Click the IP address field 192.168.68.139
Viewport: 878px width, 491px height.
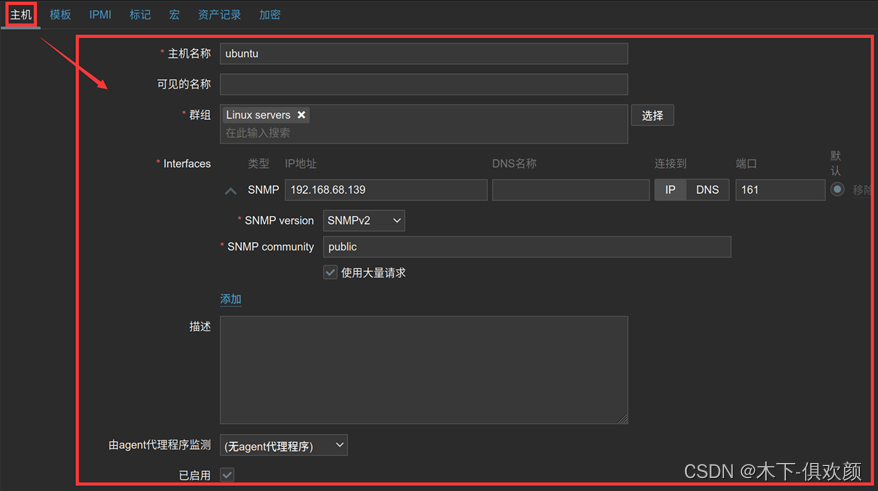click(x=386, y=190)
